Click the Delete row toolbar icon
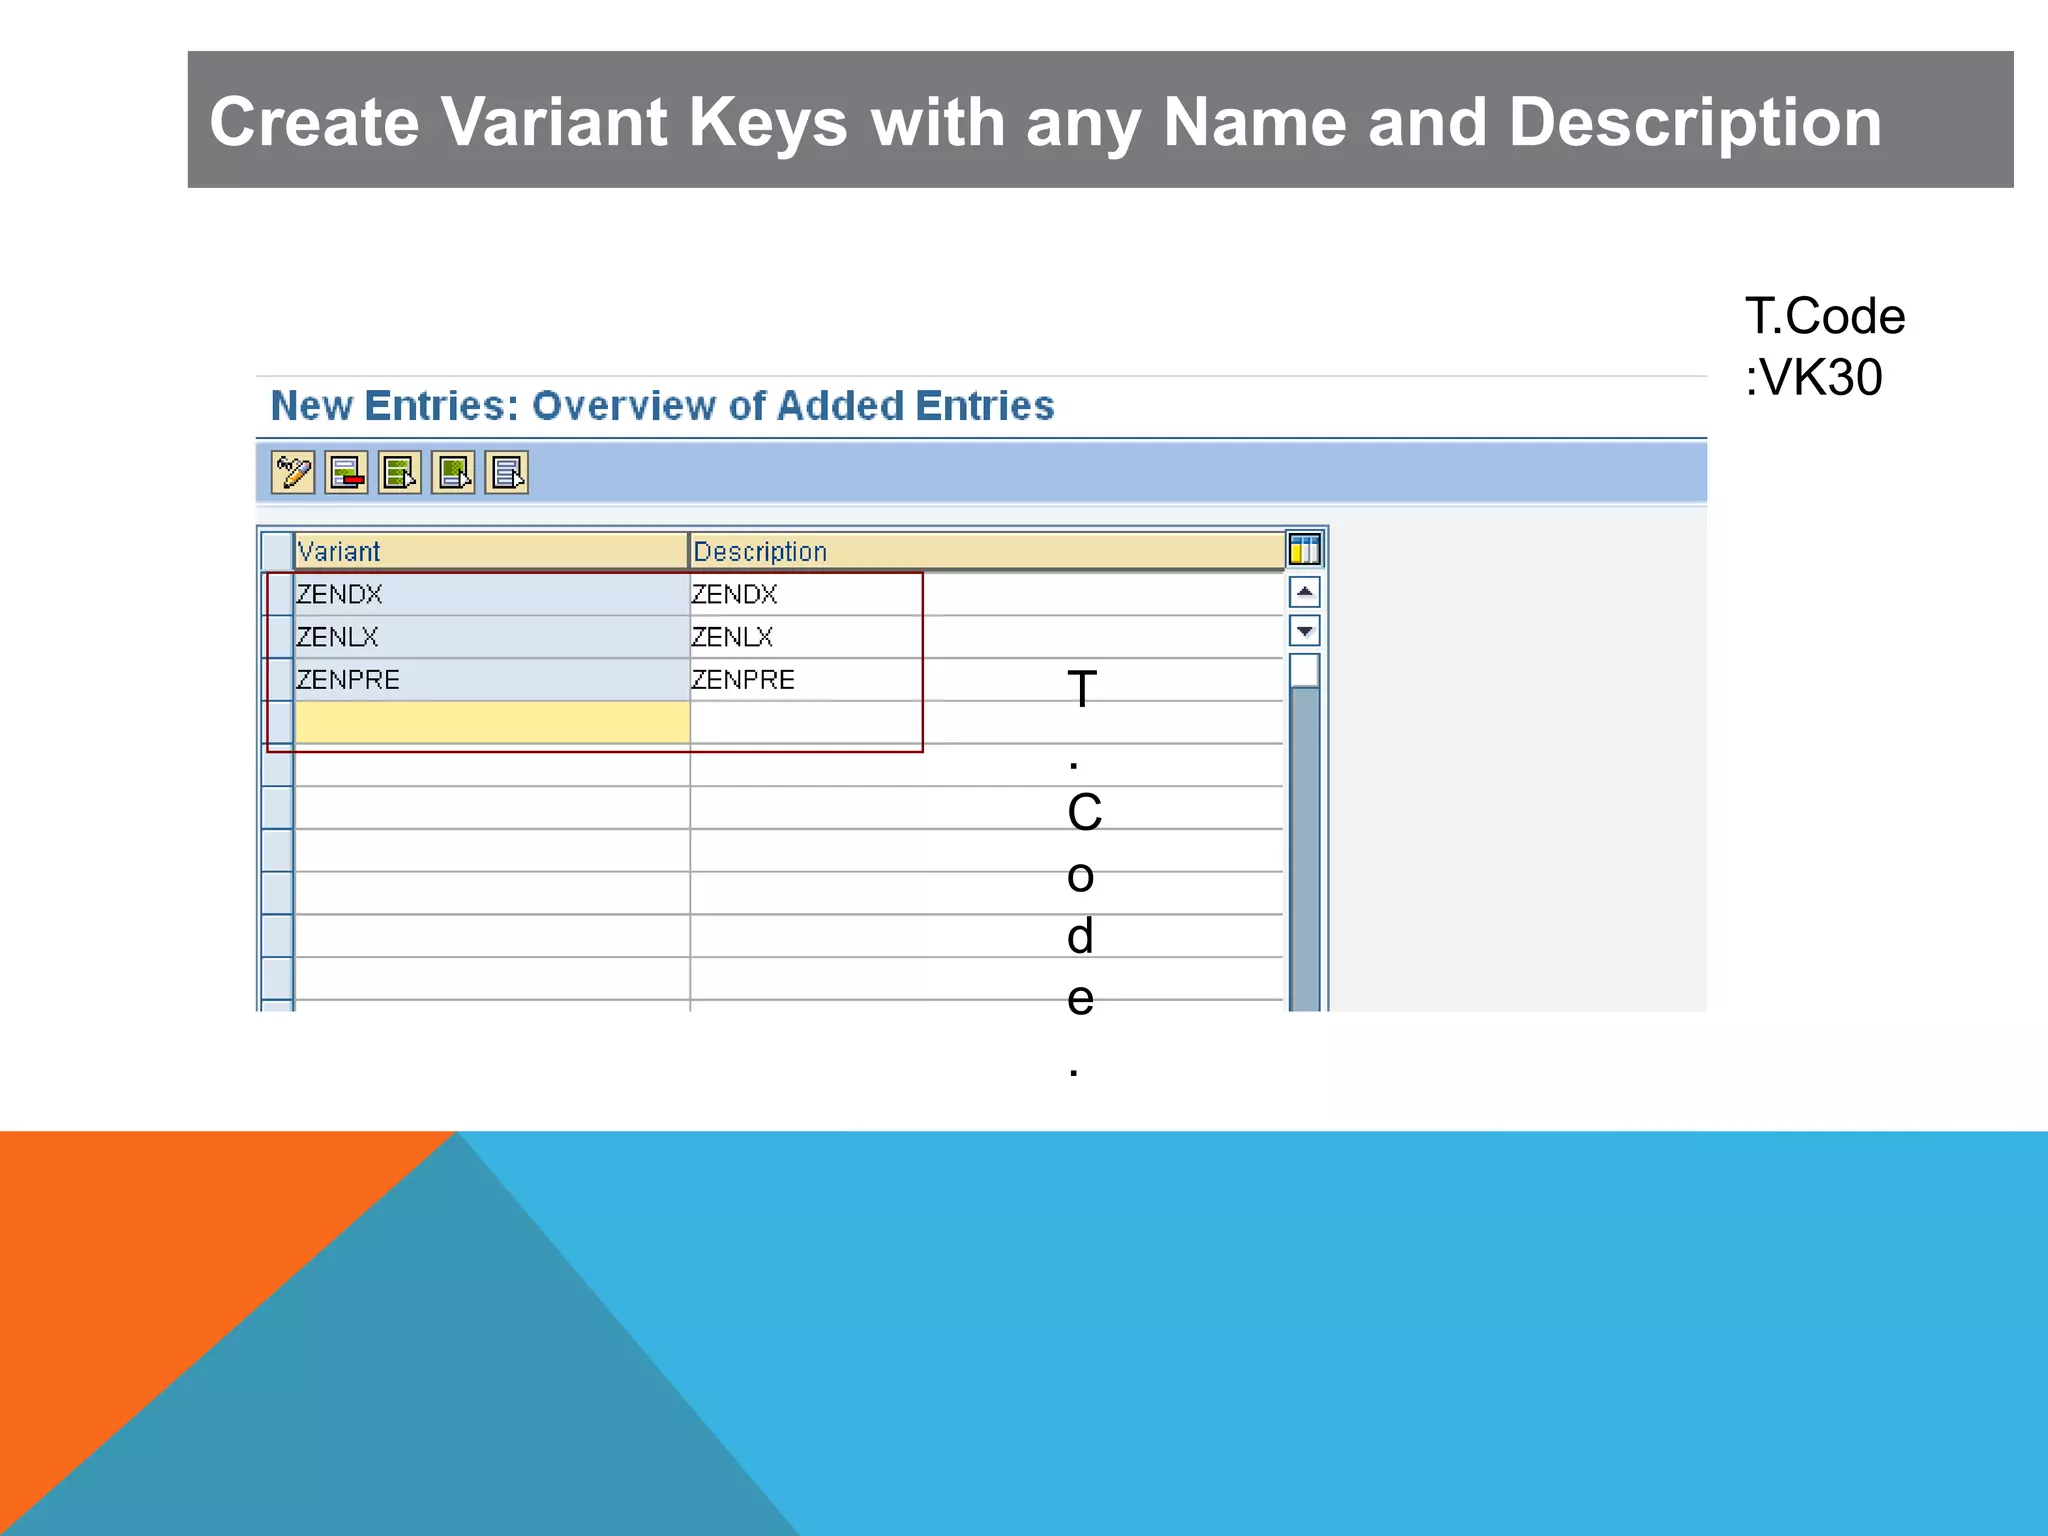The width and height of the screenshot is (2048, 1536). pos(346,472)
